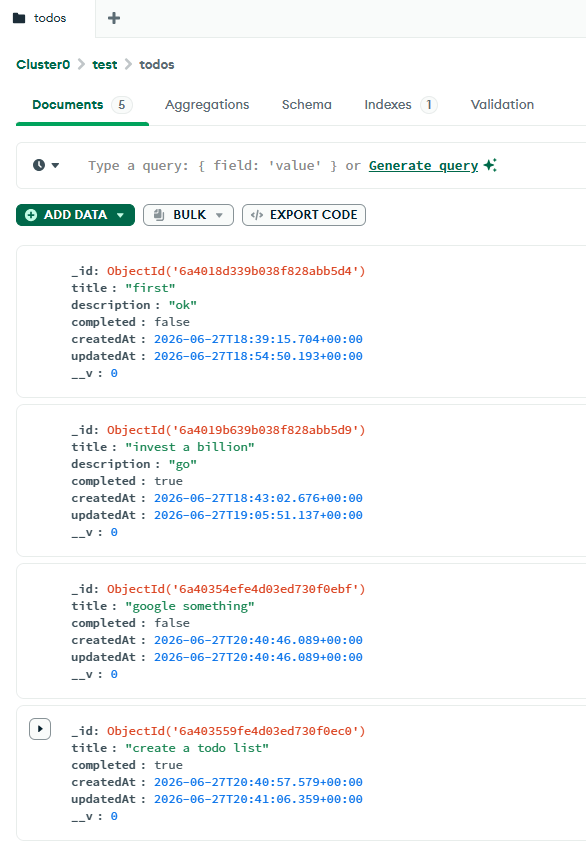Click __v value 0 in 'first' document
Viewport: 586px width, 847px height.
[114, 373]
